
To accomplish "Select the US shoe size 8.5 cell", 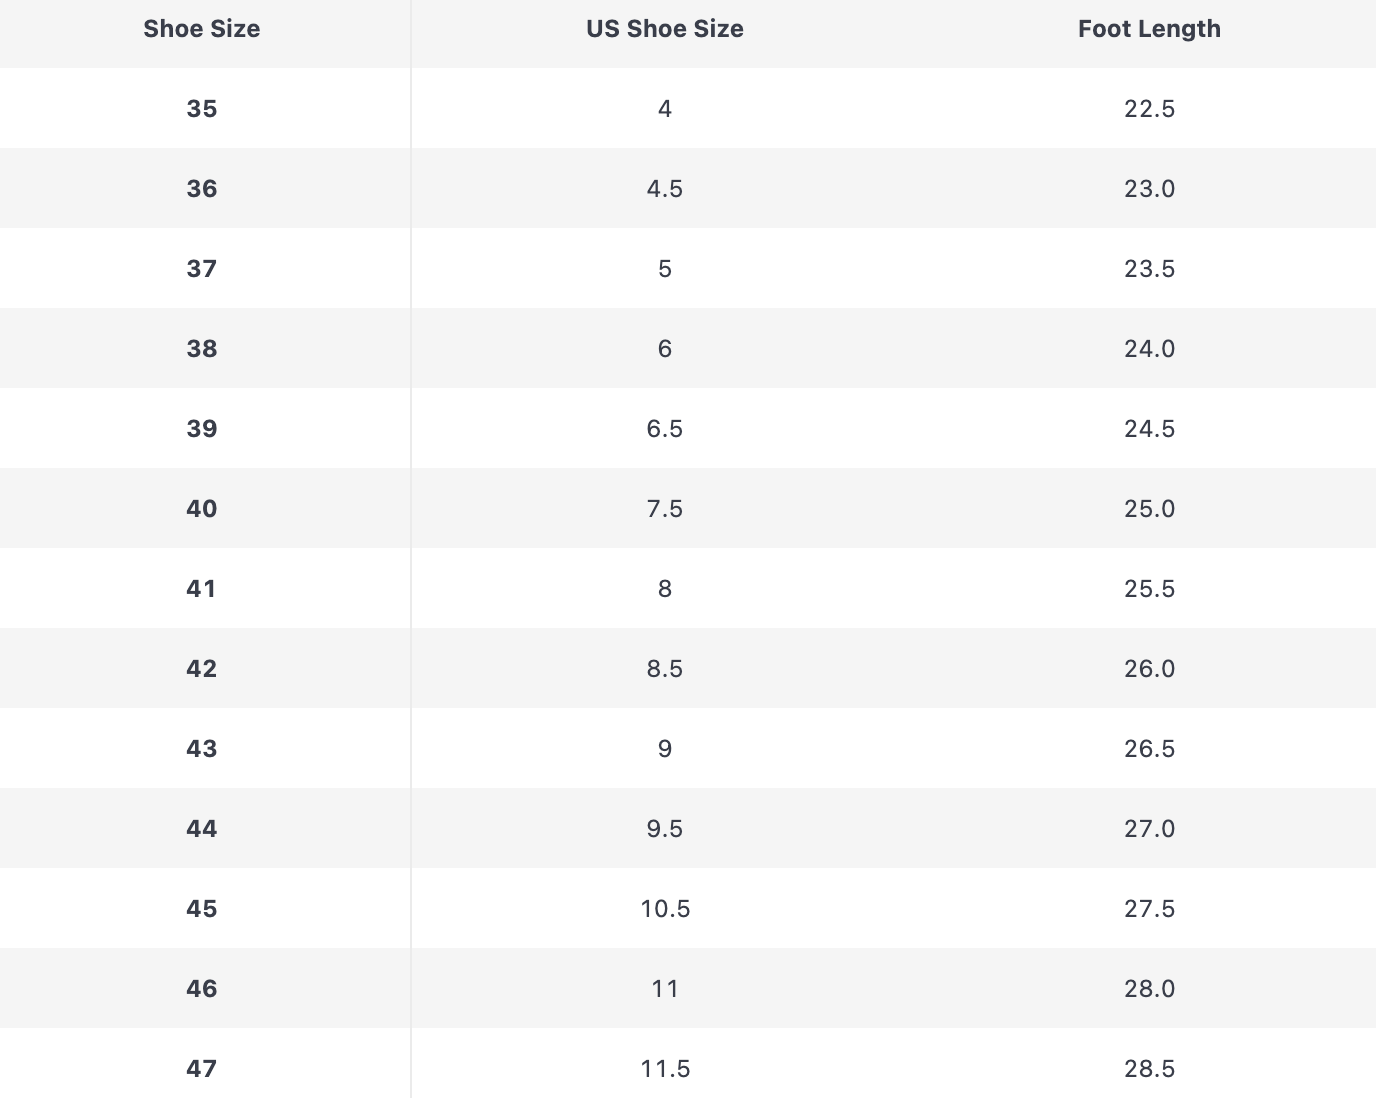I will point(664,669).
